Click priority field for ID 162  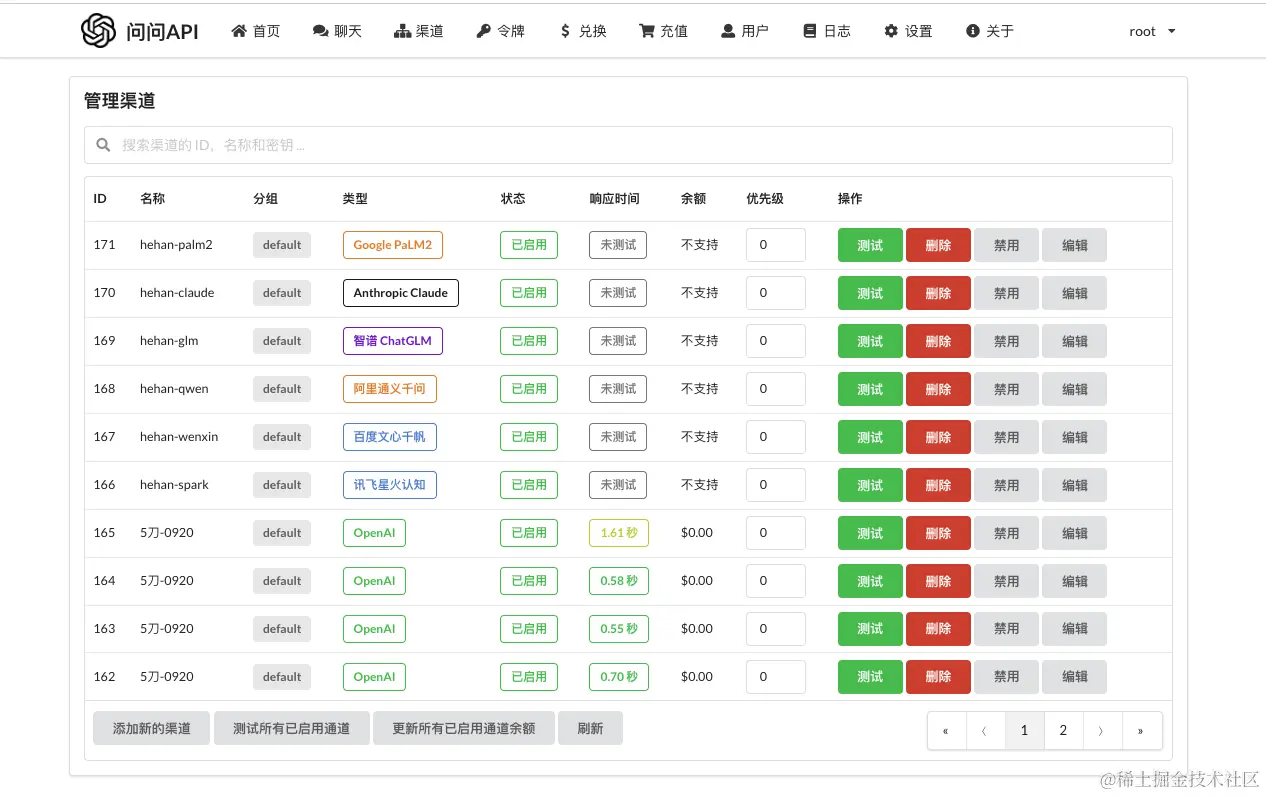pos(776,677)
